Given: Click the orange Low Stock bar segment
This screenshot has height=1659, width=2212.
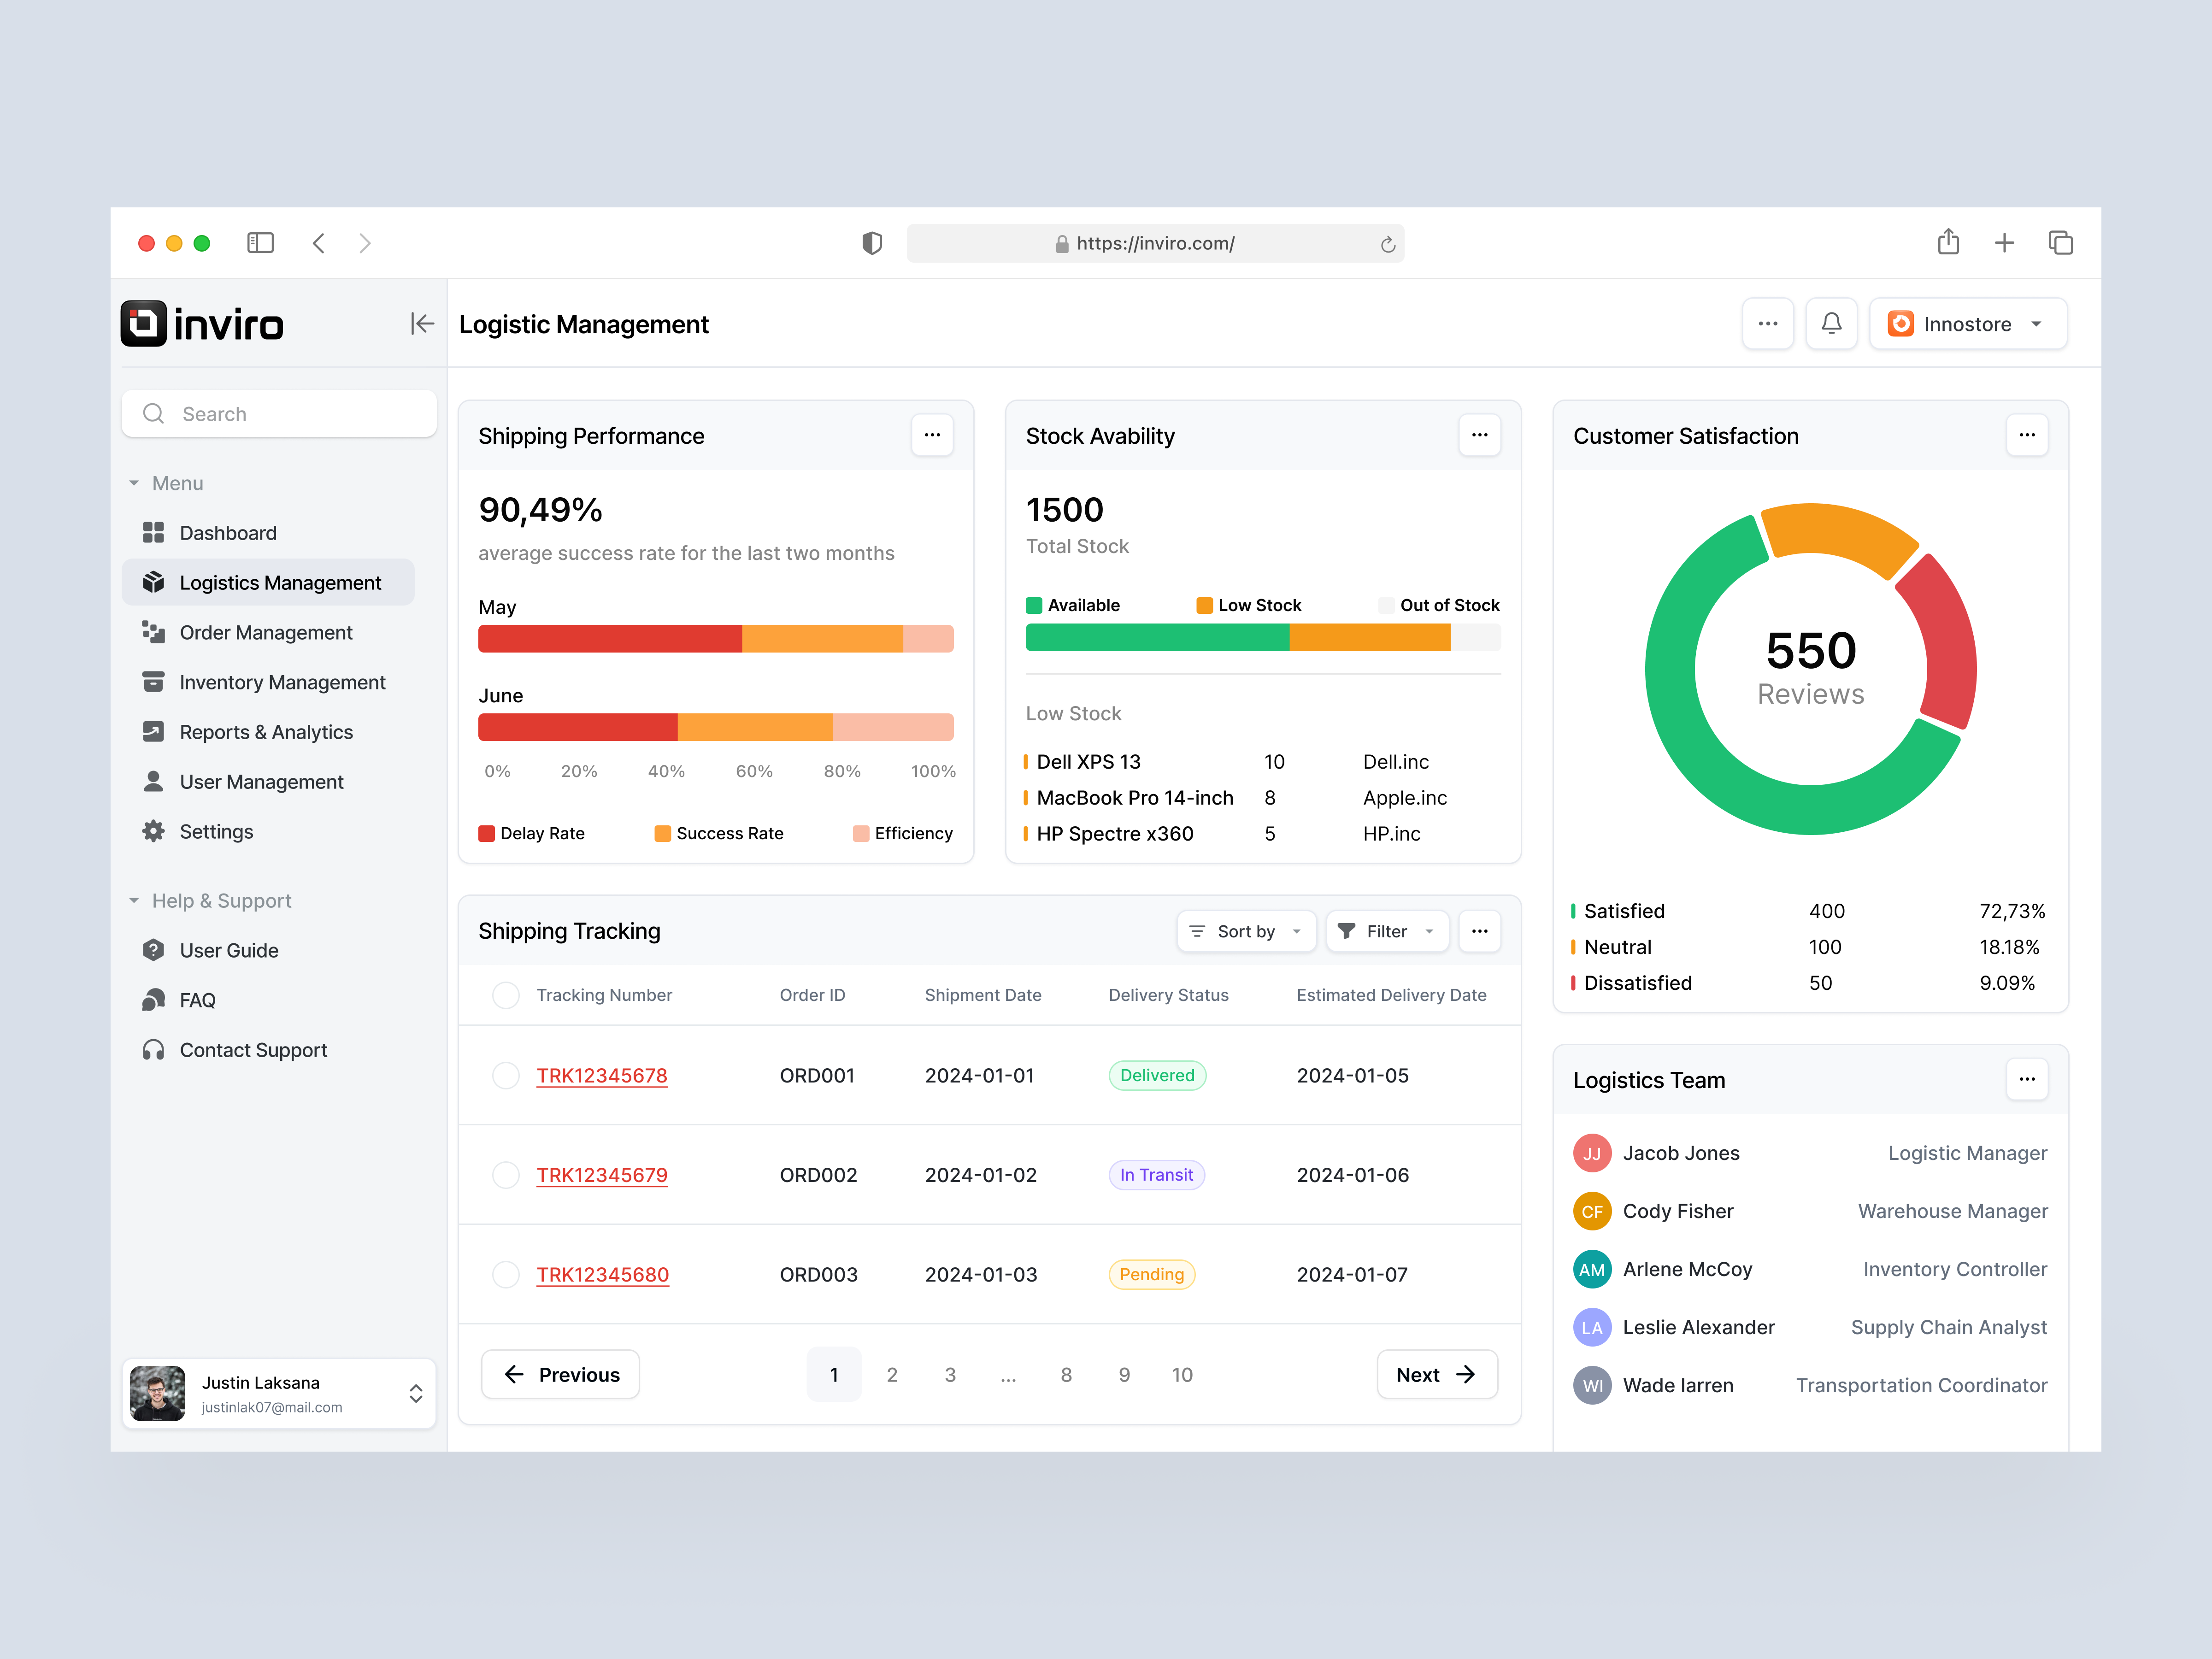Looking at the screenshot, I should pos(1369,638).
